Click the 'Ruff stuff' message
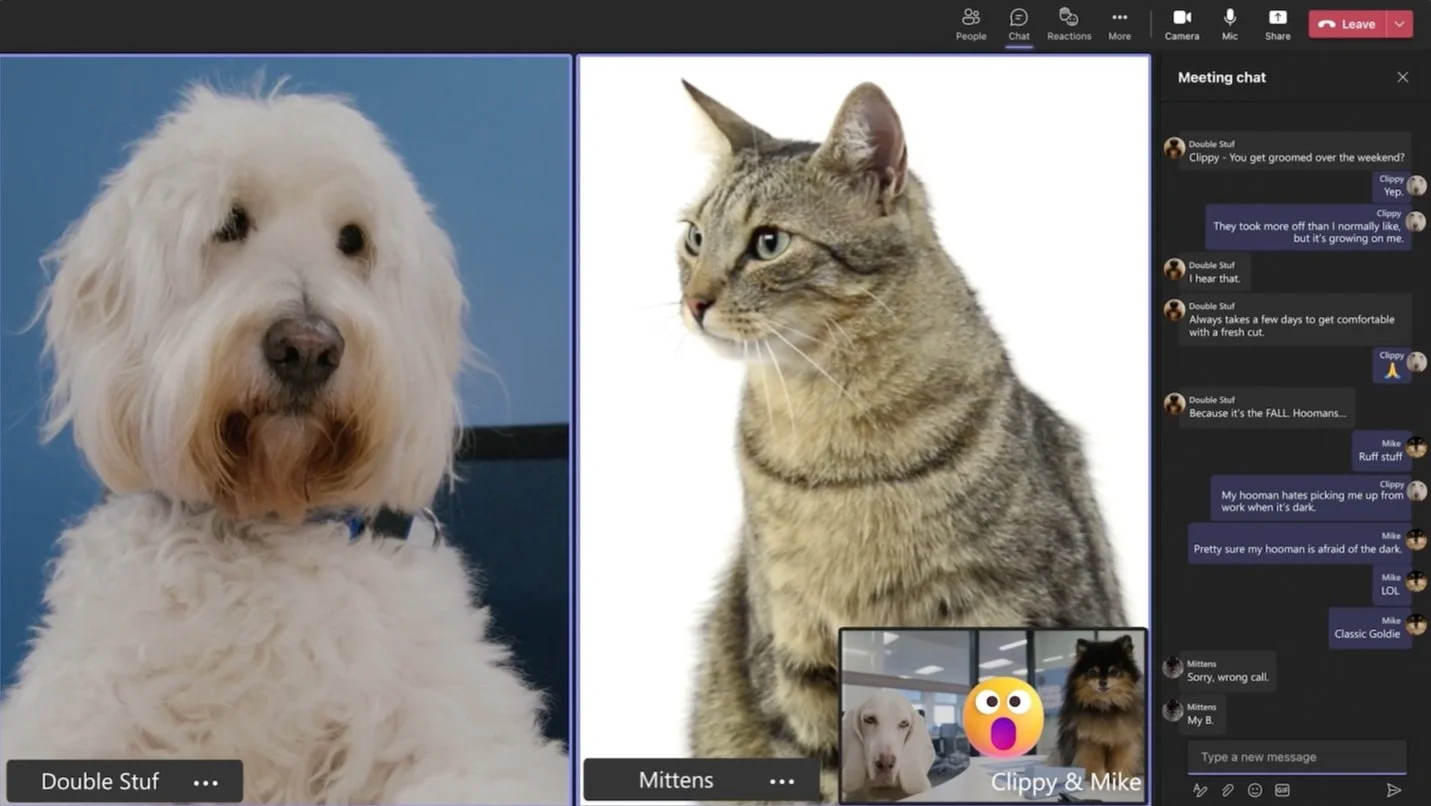1431x806 pixels. 1380,450
